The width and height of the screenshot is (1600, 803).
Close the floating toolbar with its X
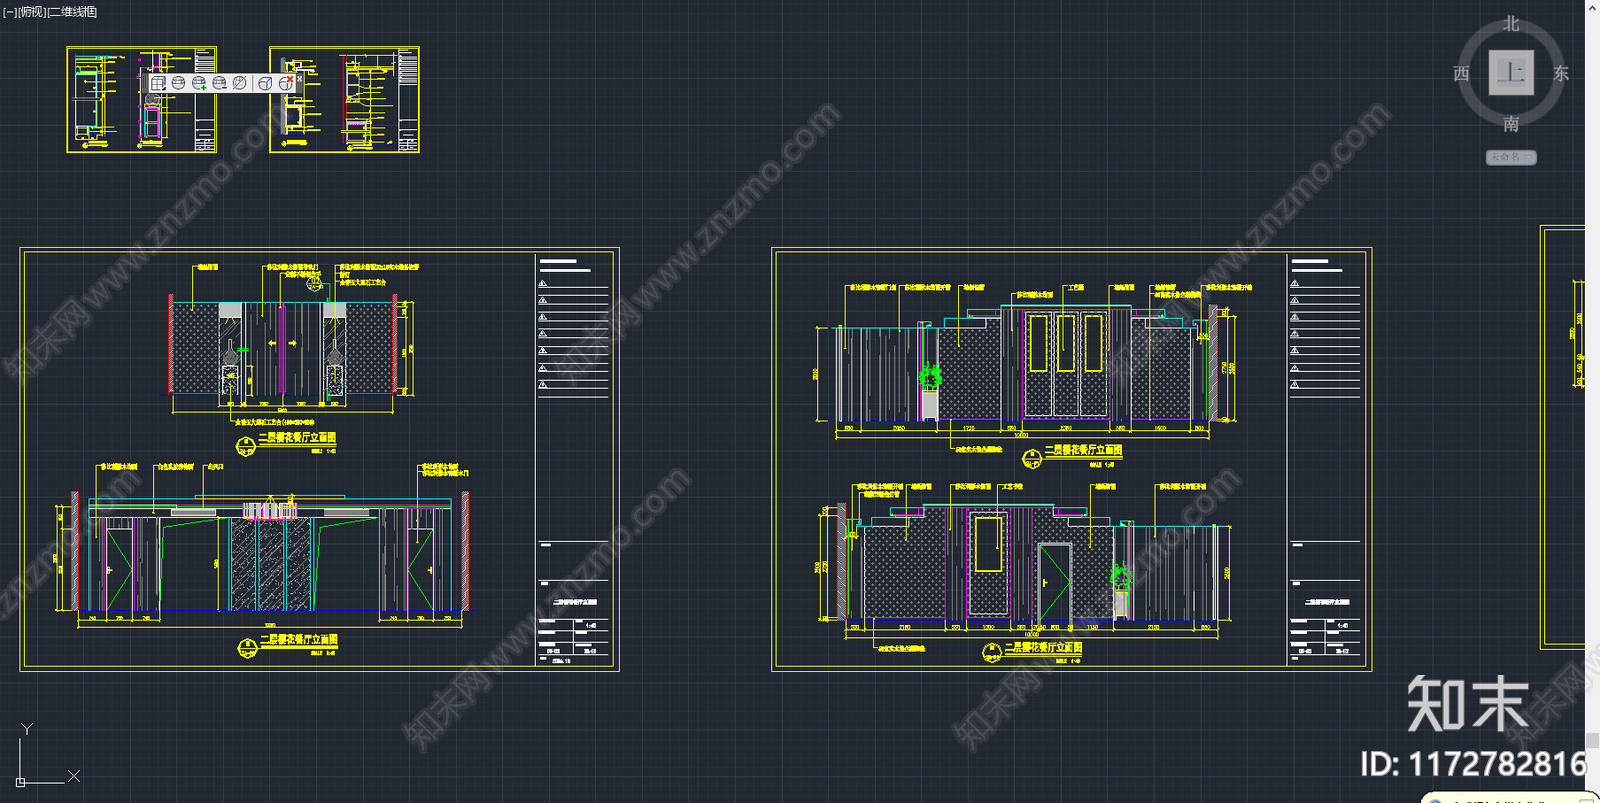point(299,79)
